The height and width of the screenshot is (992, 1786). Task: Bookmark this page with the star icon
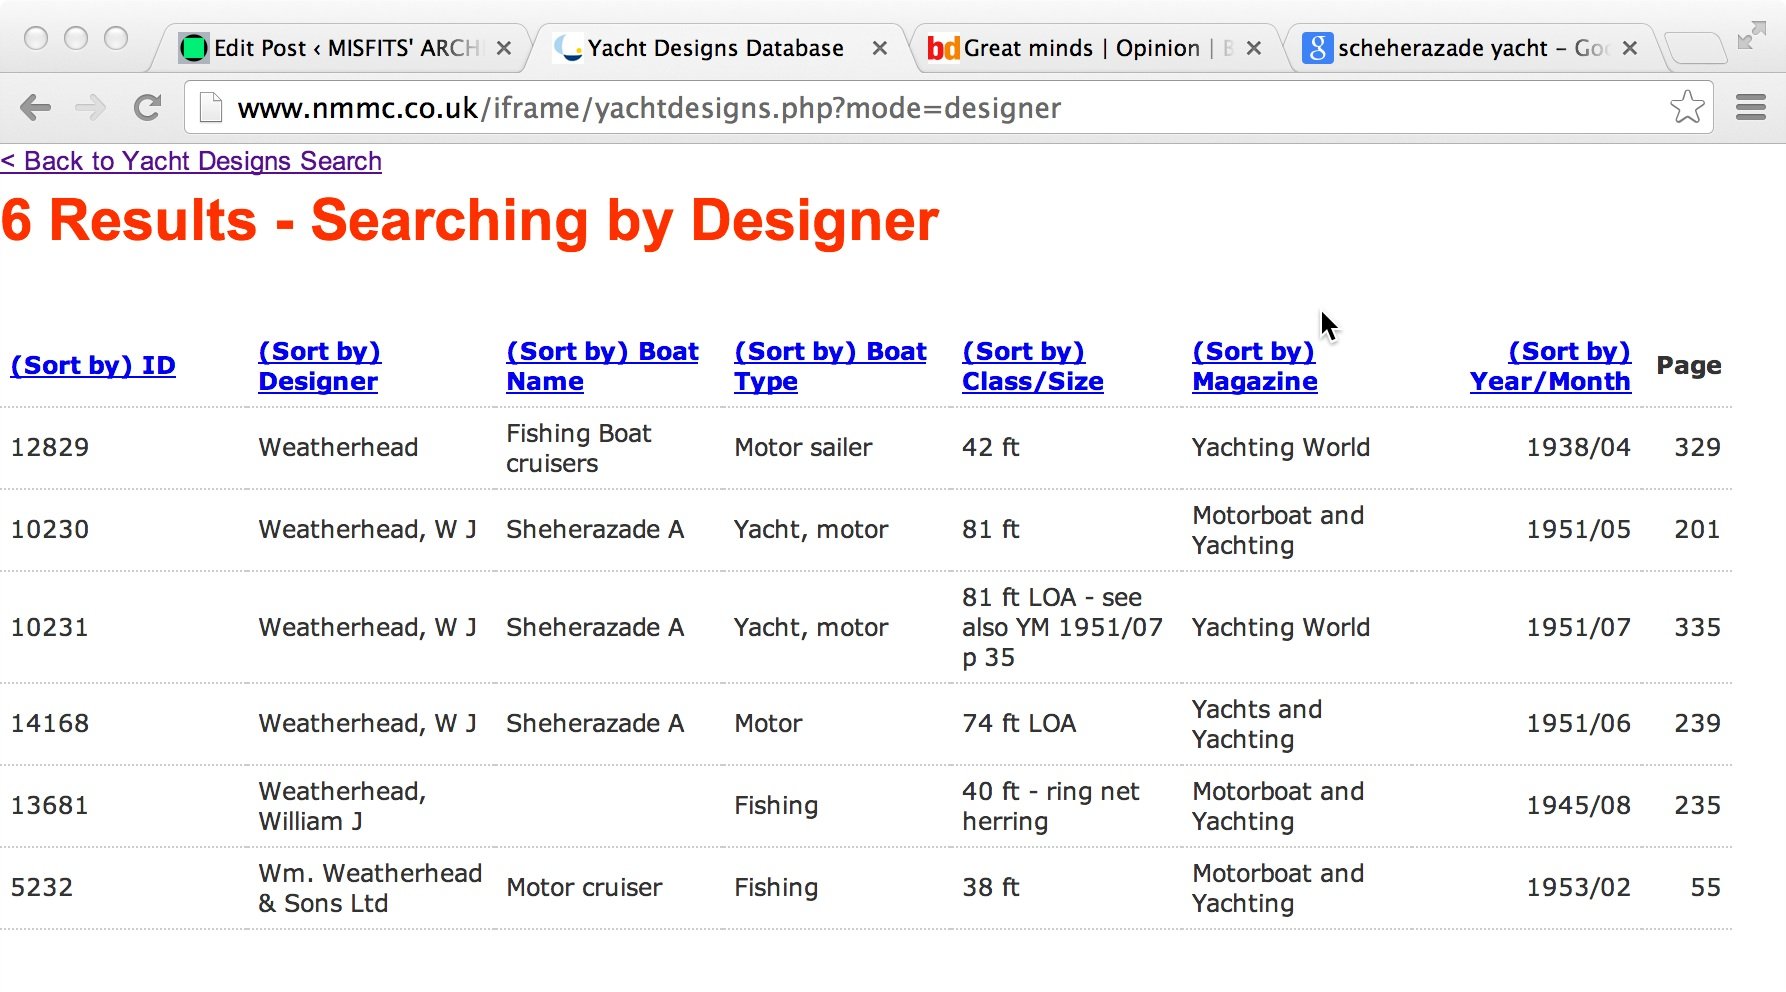[x=1687, y=107]
